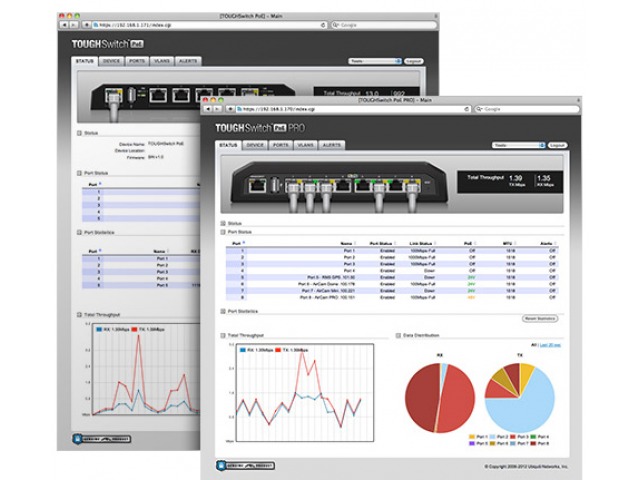
Task: Click the add bookmark plus icon in the PRO window
Action: 230,109
